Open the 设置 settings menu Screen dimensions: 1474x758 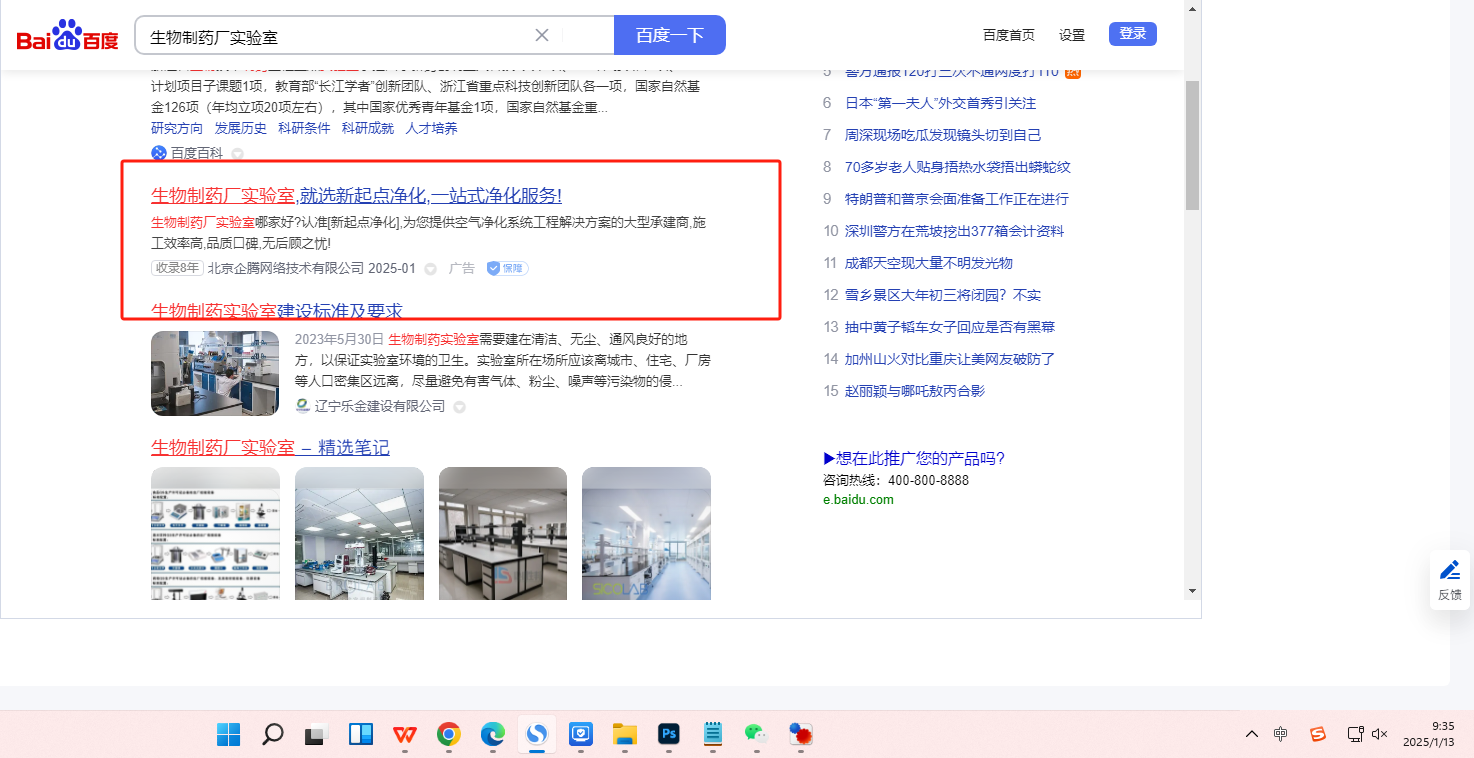(x=1072, y=35)
